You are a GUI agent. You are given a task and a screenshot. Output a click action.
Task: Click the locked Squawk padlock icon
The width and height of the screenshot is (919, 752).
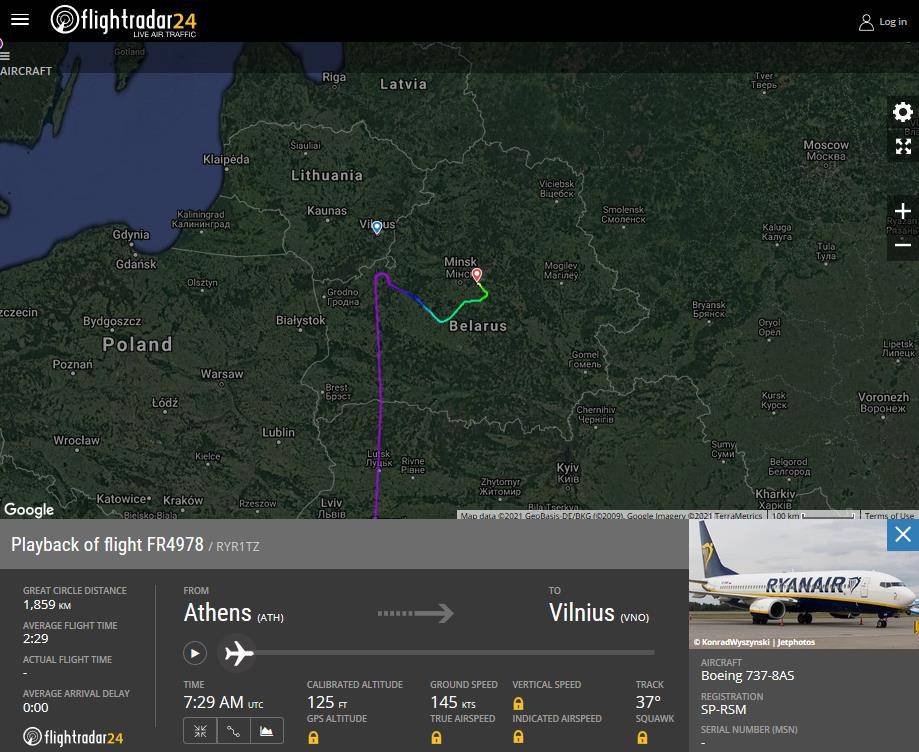[x=642, y=737]
